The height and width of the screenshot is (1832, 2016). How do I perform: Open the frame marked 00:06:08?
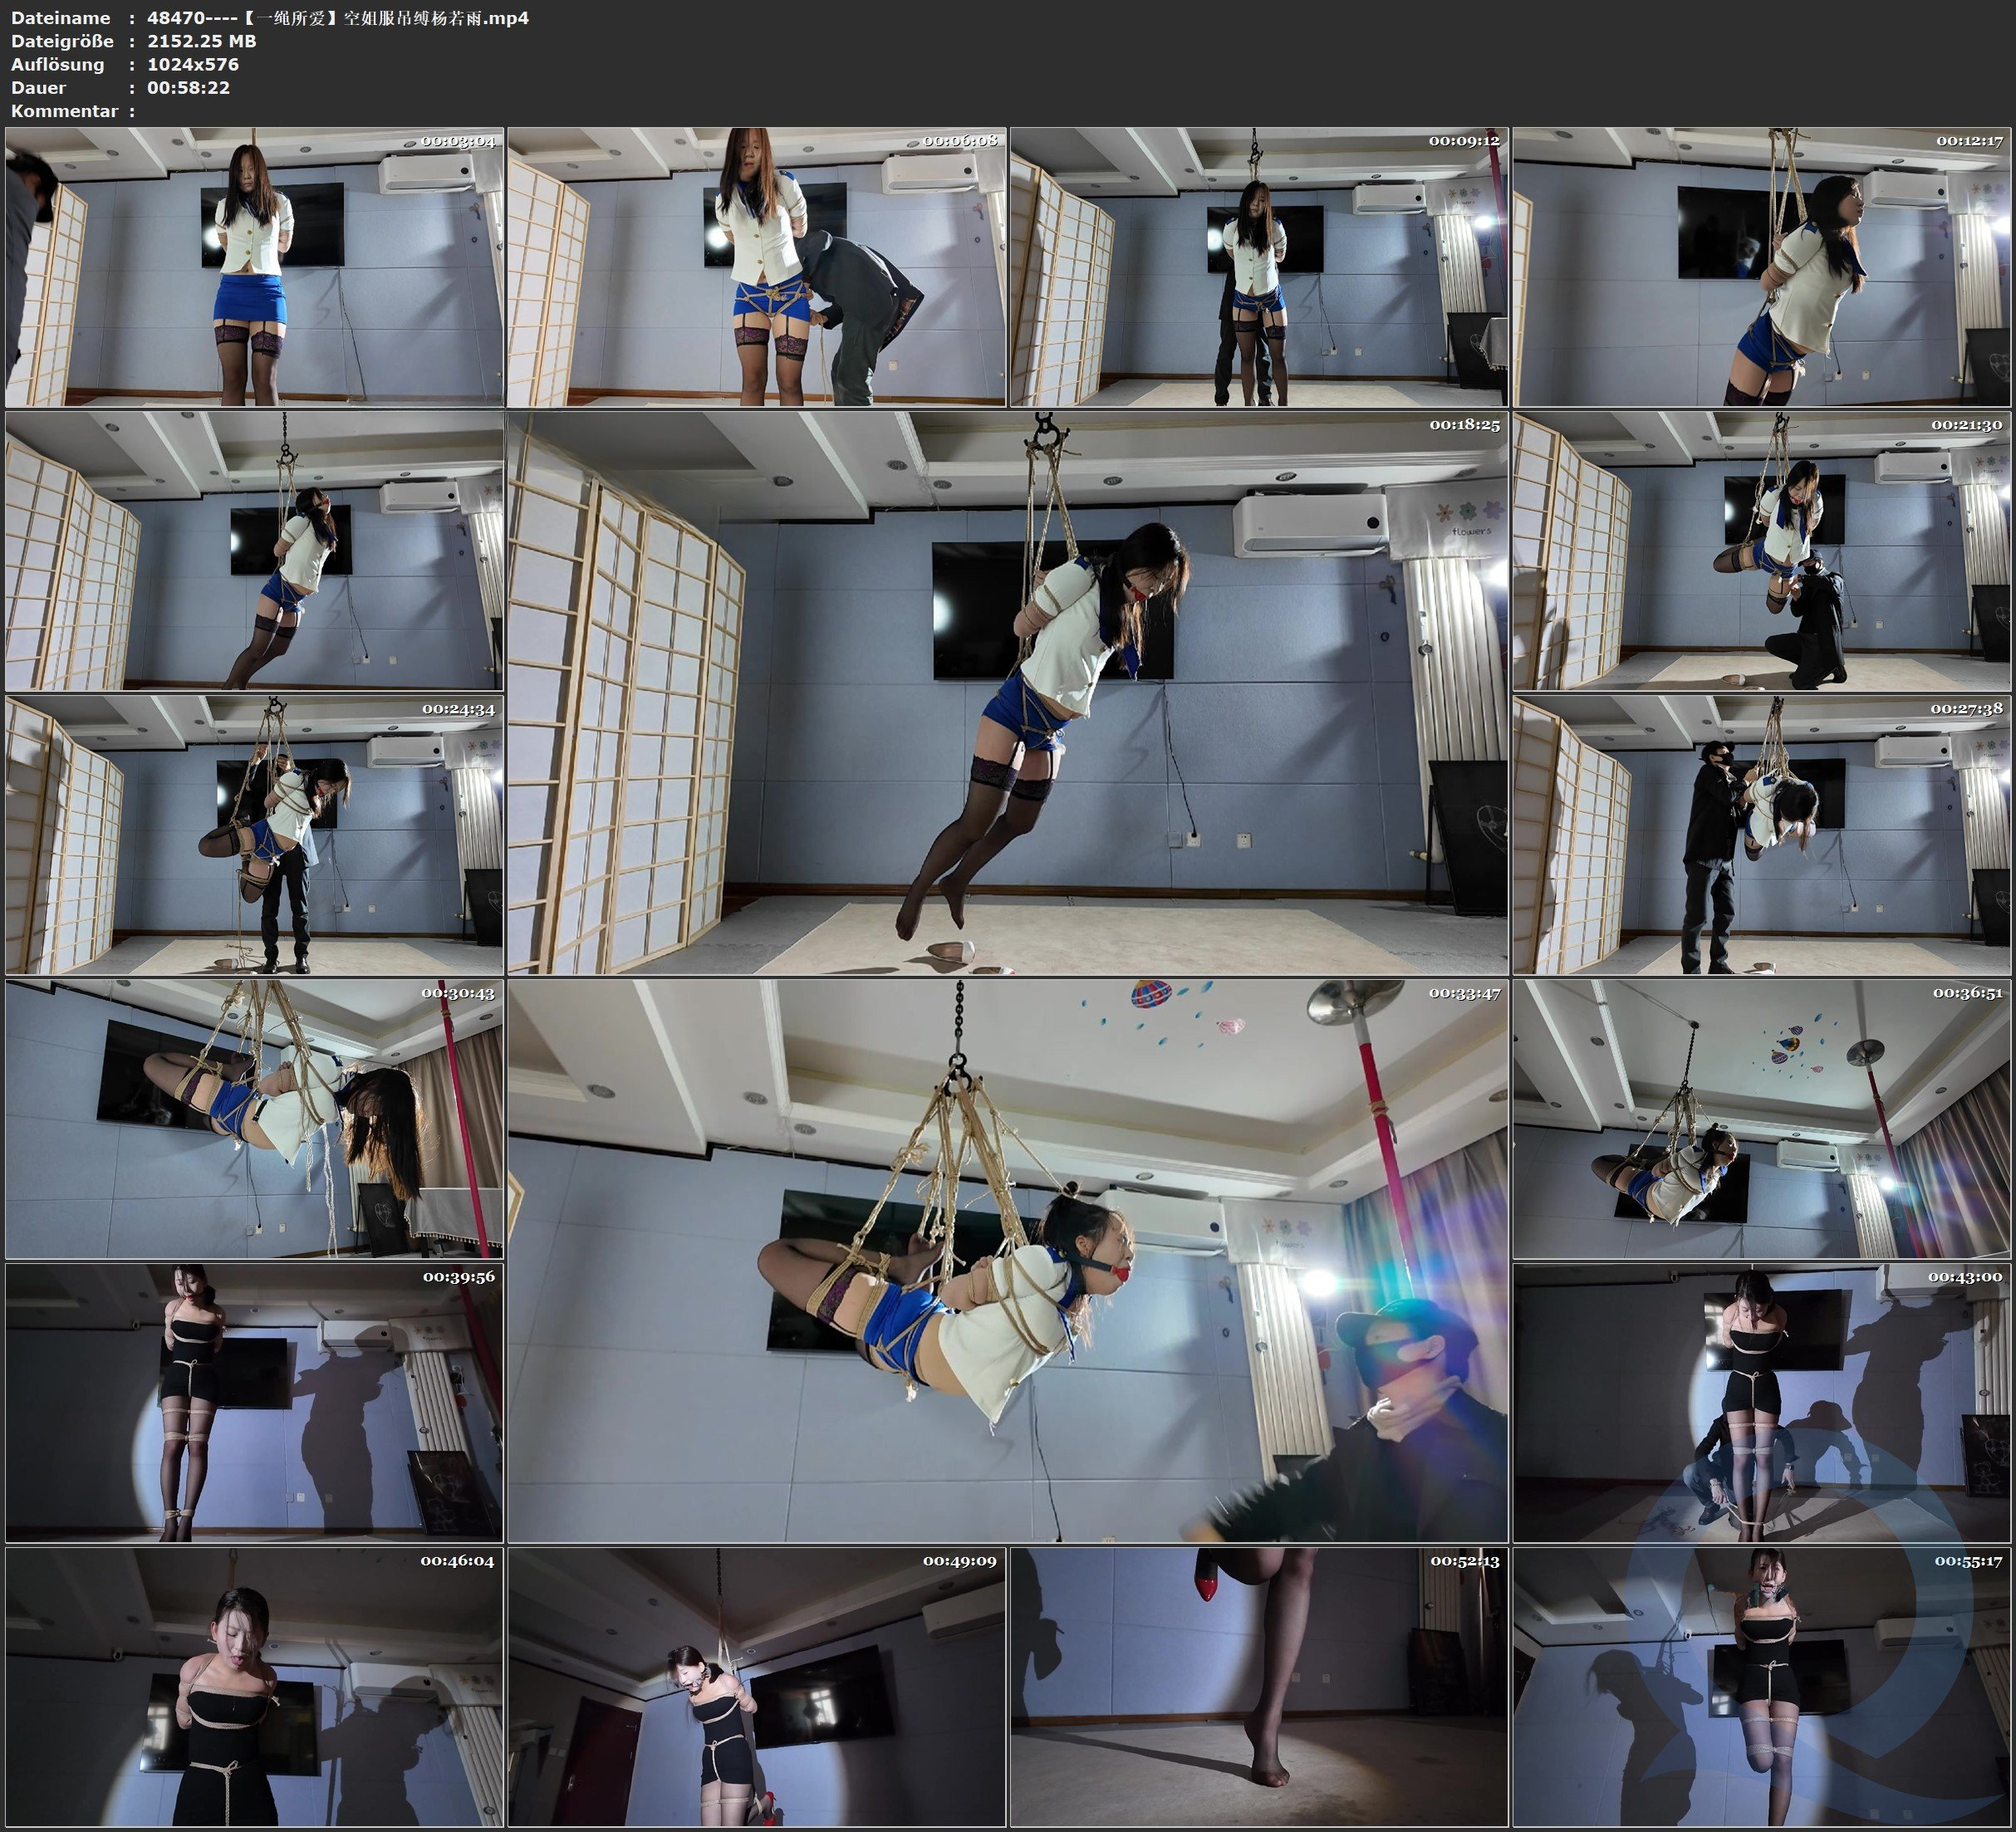pyautogui.click(x=756, y=267)
